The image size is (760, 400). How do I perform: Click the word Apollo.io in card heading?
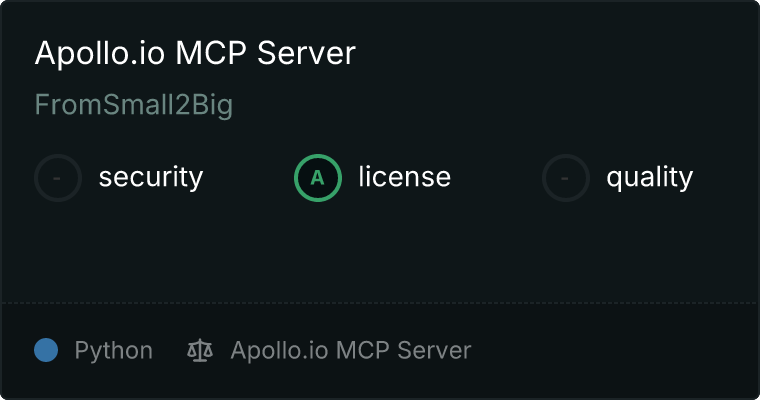[100, 53]
